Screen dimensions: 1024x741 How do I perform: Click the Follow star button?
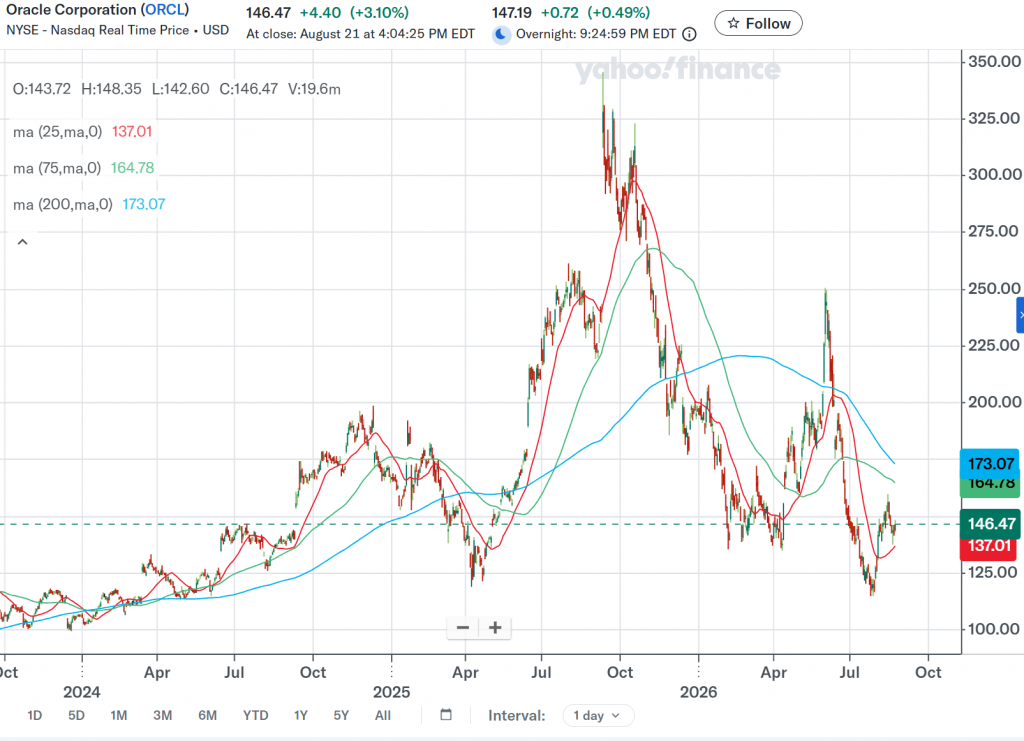(758, 24)
